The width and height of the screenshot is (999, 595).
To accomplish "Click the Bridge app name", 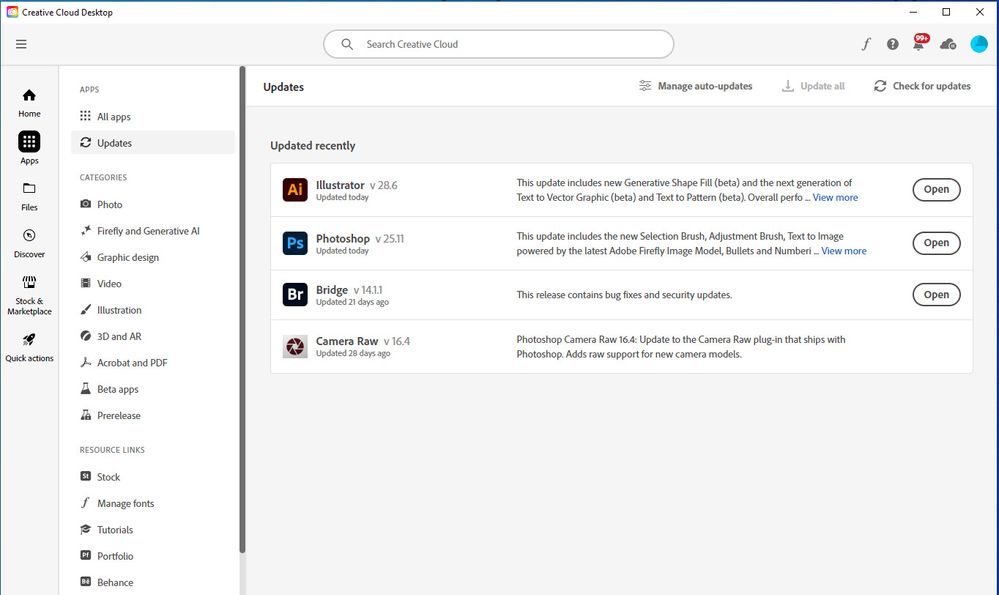I will pyautogui.click(x=332, y=290).
